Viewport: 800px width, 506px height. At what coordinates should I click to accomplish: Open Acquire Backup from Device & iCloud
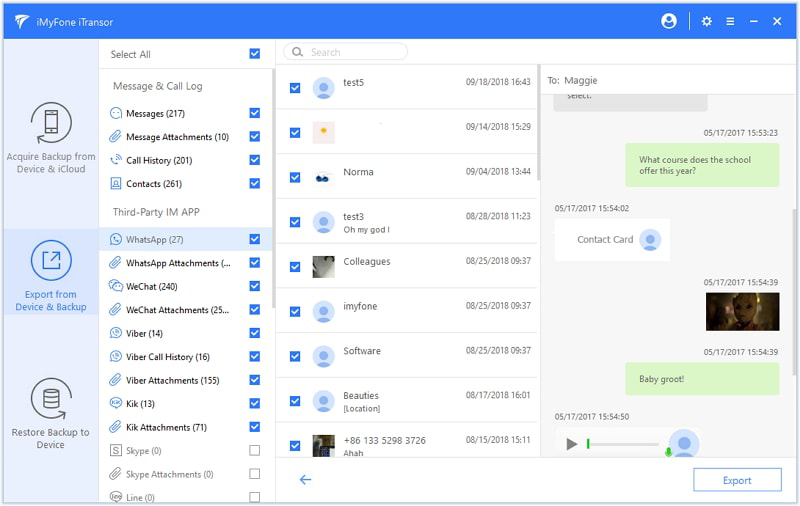click(51, 138)
